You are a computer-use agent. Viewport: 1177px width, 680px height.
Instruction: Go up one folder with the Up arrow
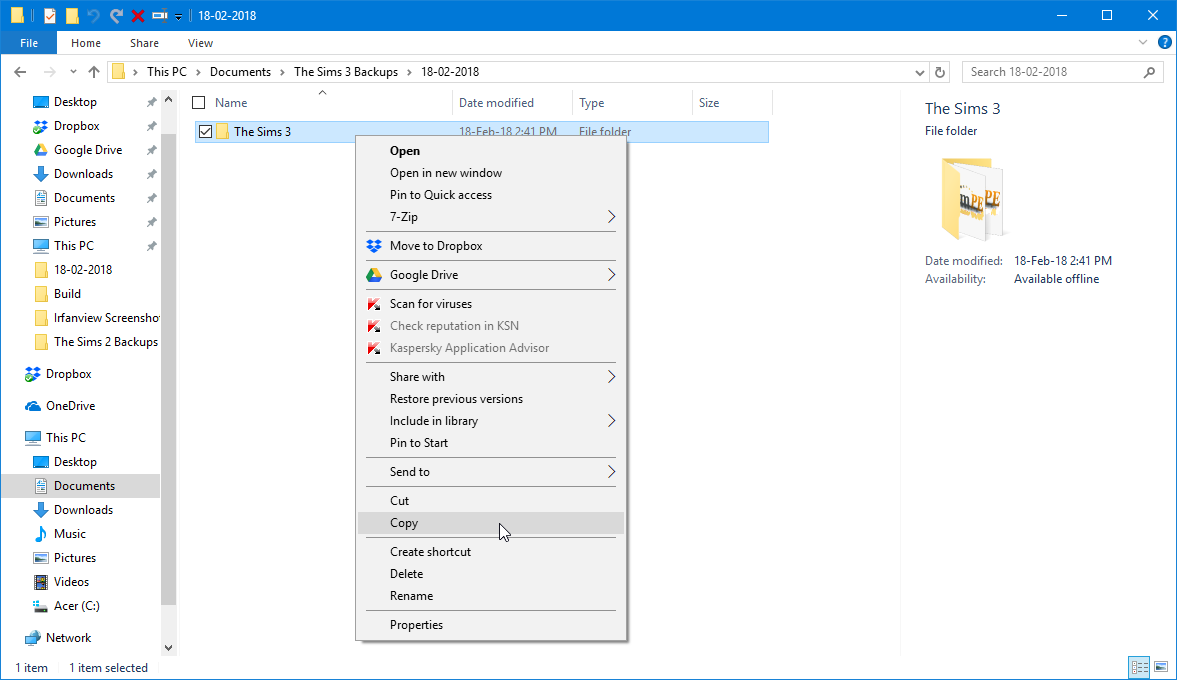94,72
